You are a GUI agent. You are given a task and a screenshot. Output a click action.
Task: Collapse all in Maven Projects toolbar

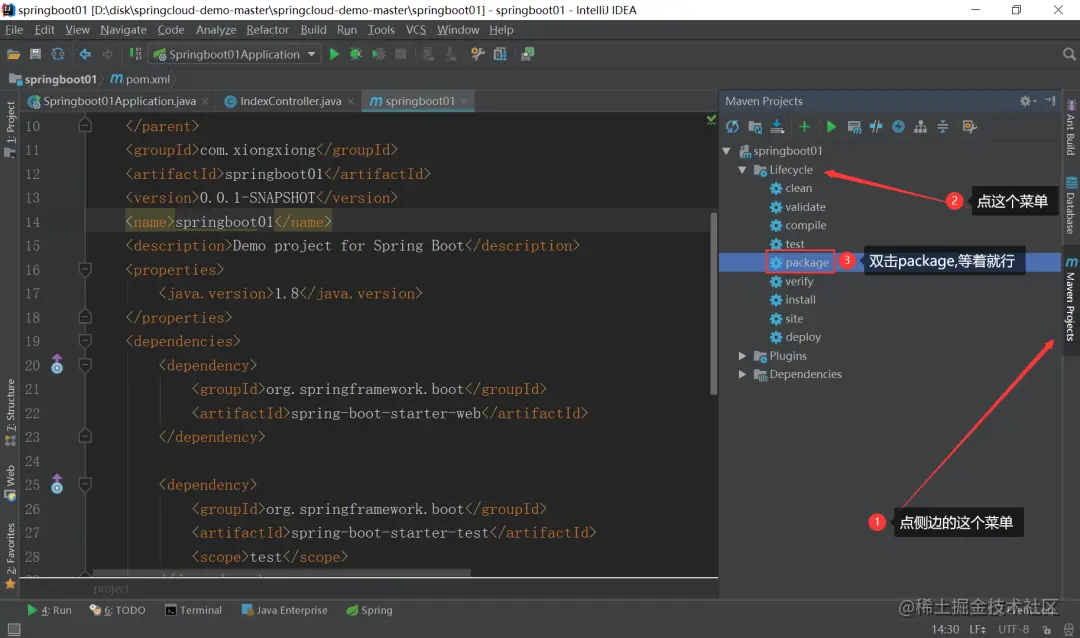pyautogui.click(x=943, y=127)
